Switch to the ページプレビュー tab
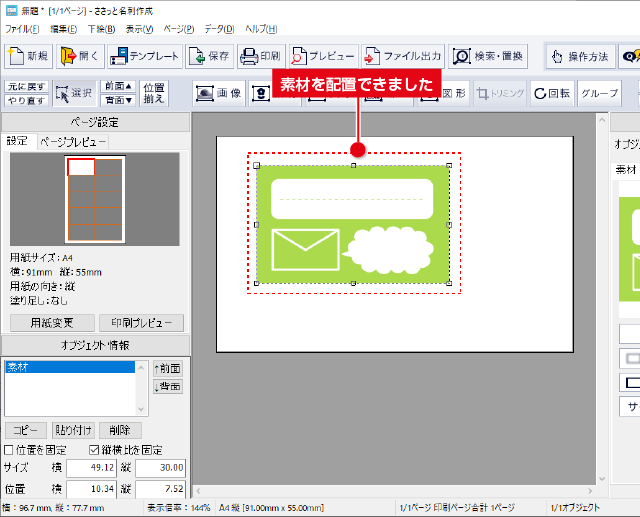The height and width of the screenshot is (517, 640). tap(71, 142)
